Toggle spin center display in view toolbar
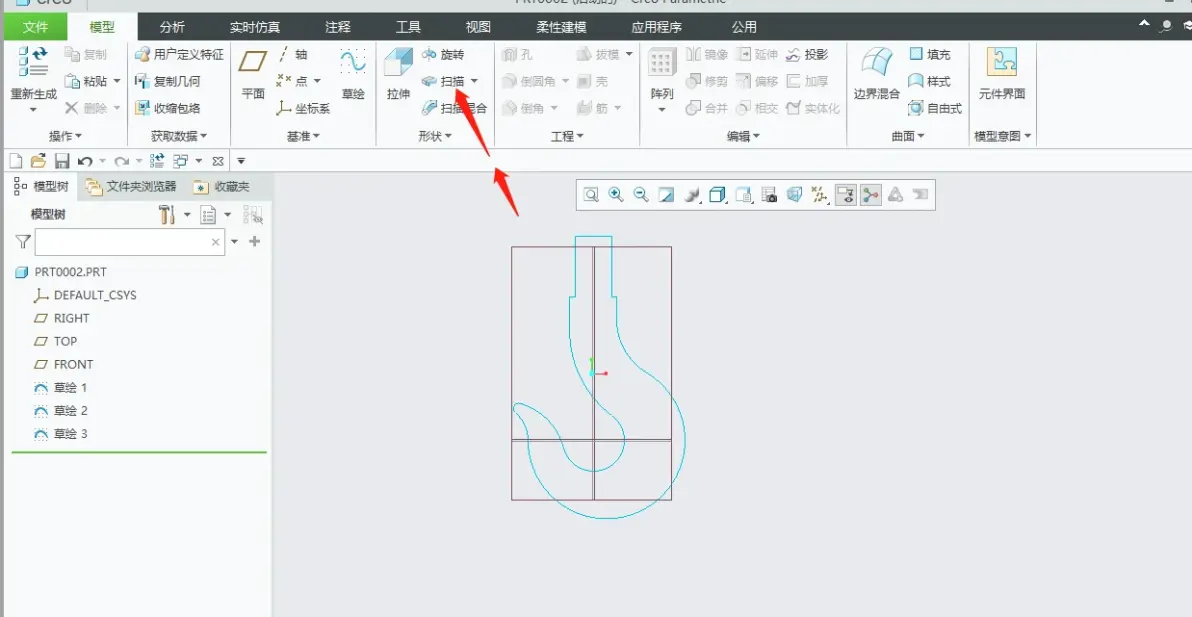 [870, 195]
